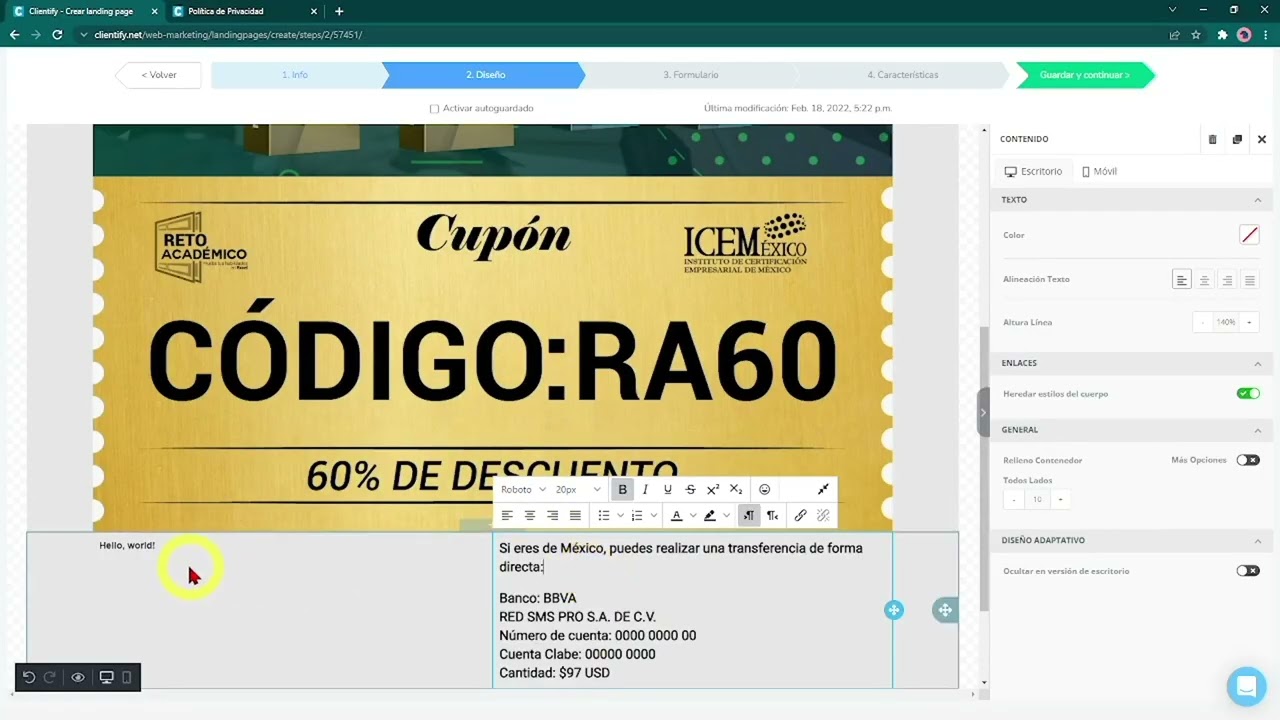Viewport: 1280px width, 720px height.
Task: Open the chat support bubble
Action: (1246, 687)
